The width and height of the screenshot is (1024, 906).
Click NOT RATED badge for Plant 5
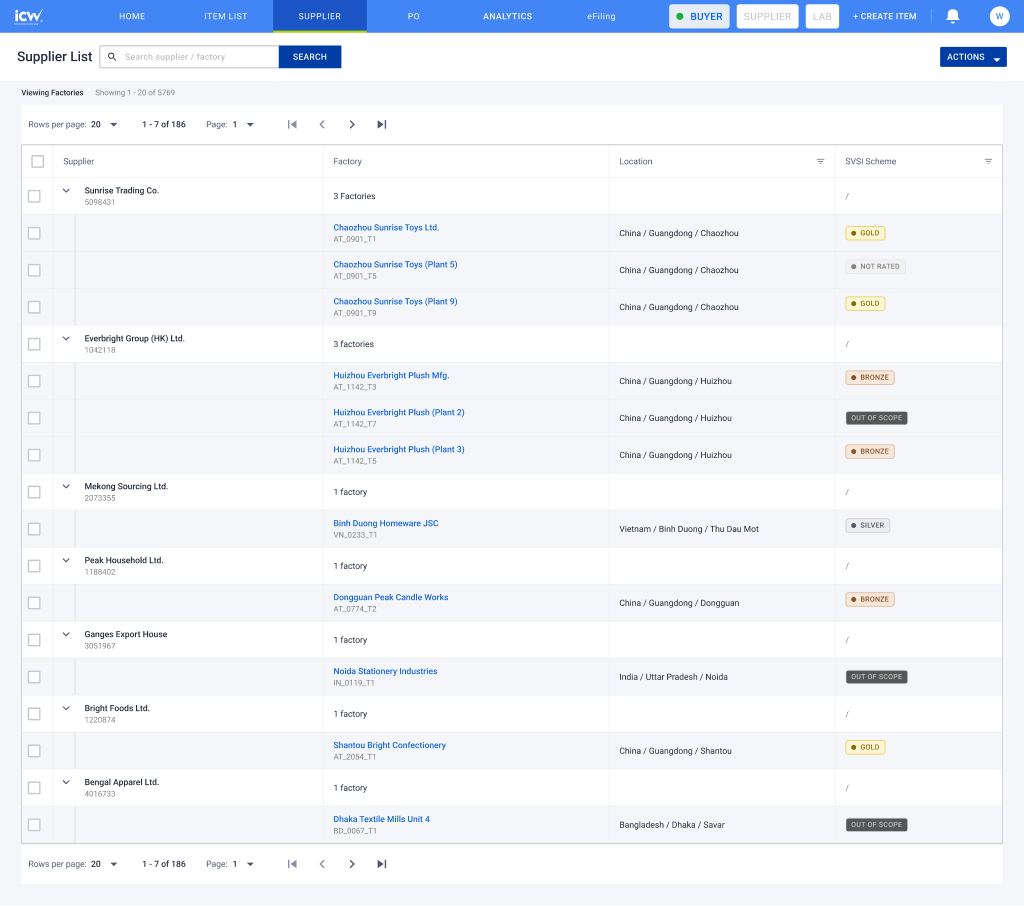[875, 267]
